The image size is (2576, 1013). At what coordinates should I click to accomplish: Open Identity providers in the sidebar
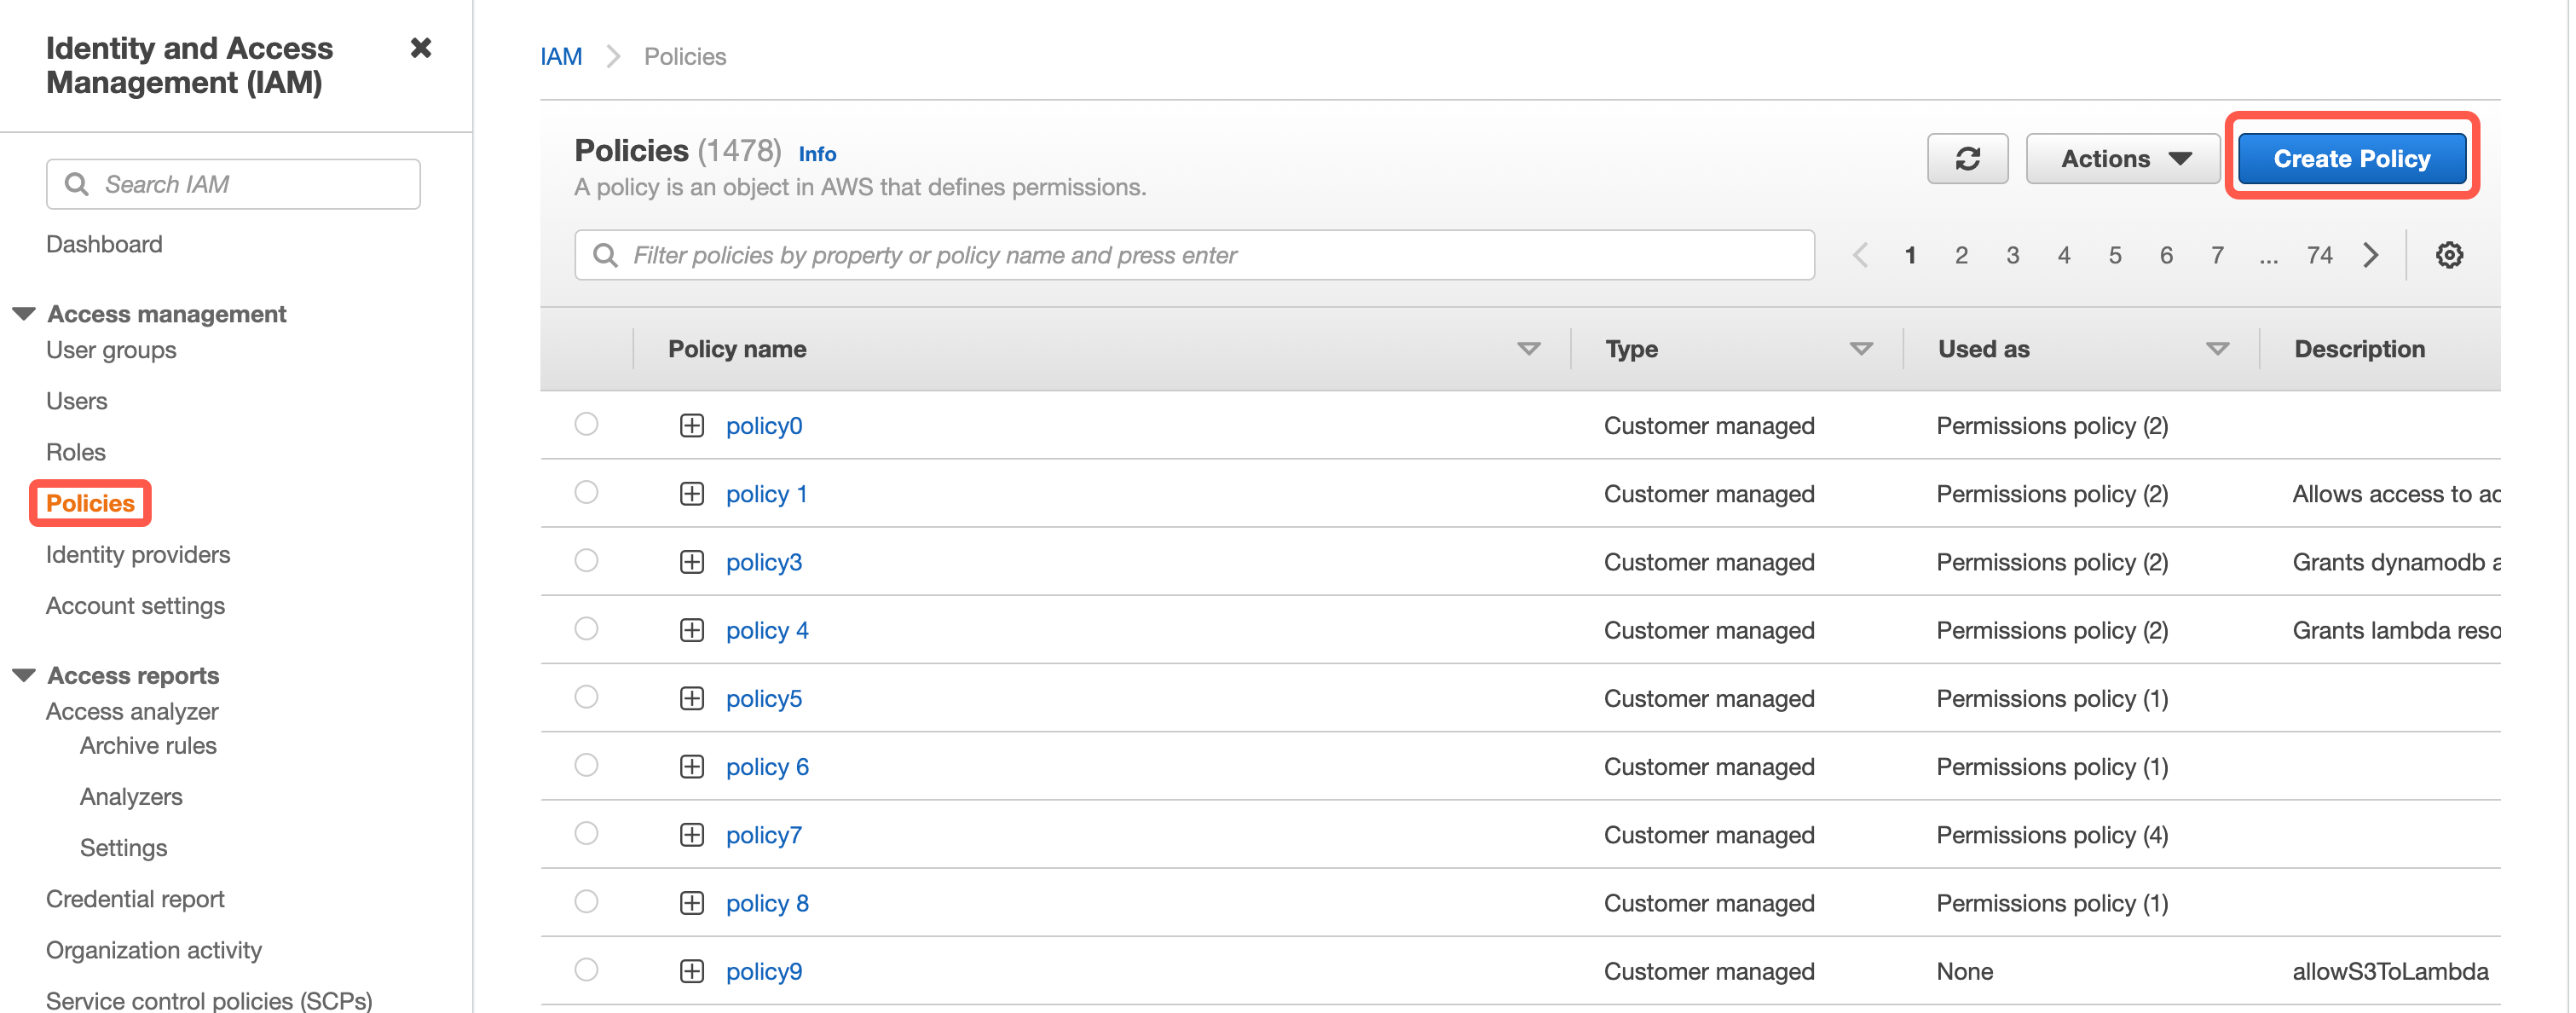138,554
